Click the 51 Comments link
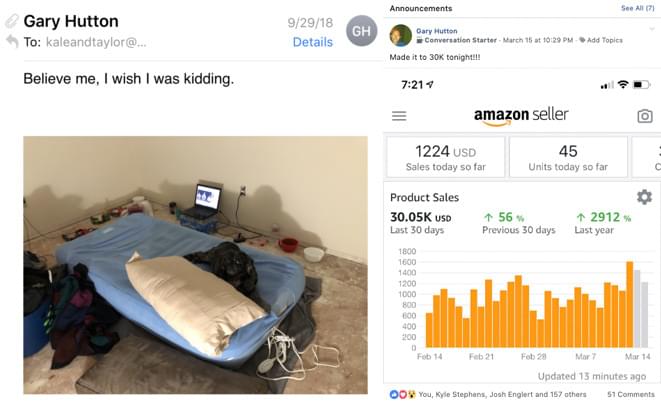Image resolution: width=661 pixels, height=405 pixels. pos(631,394)
